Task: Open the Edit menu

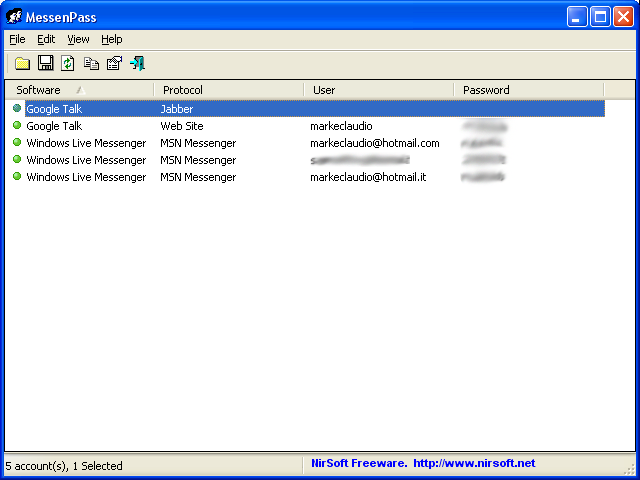Action: (46, 39)
